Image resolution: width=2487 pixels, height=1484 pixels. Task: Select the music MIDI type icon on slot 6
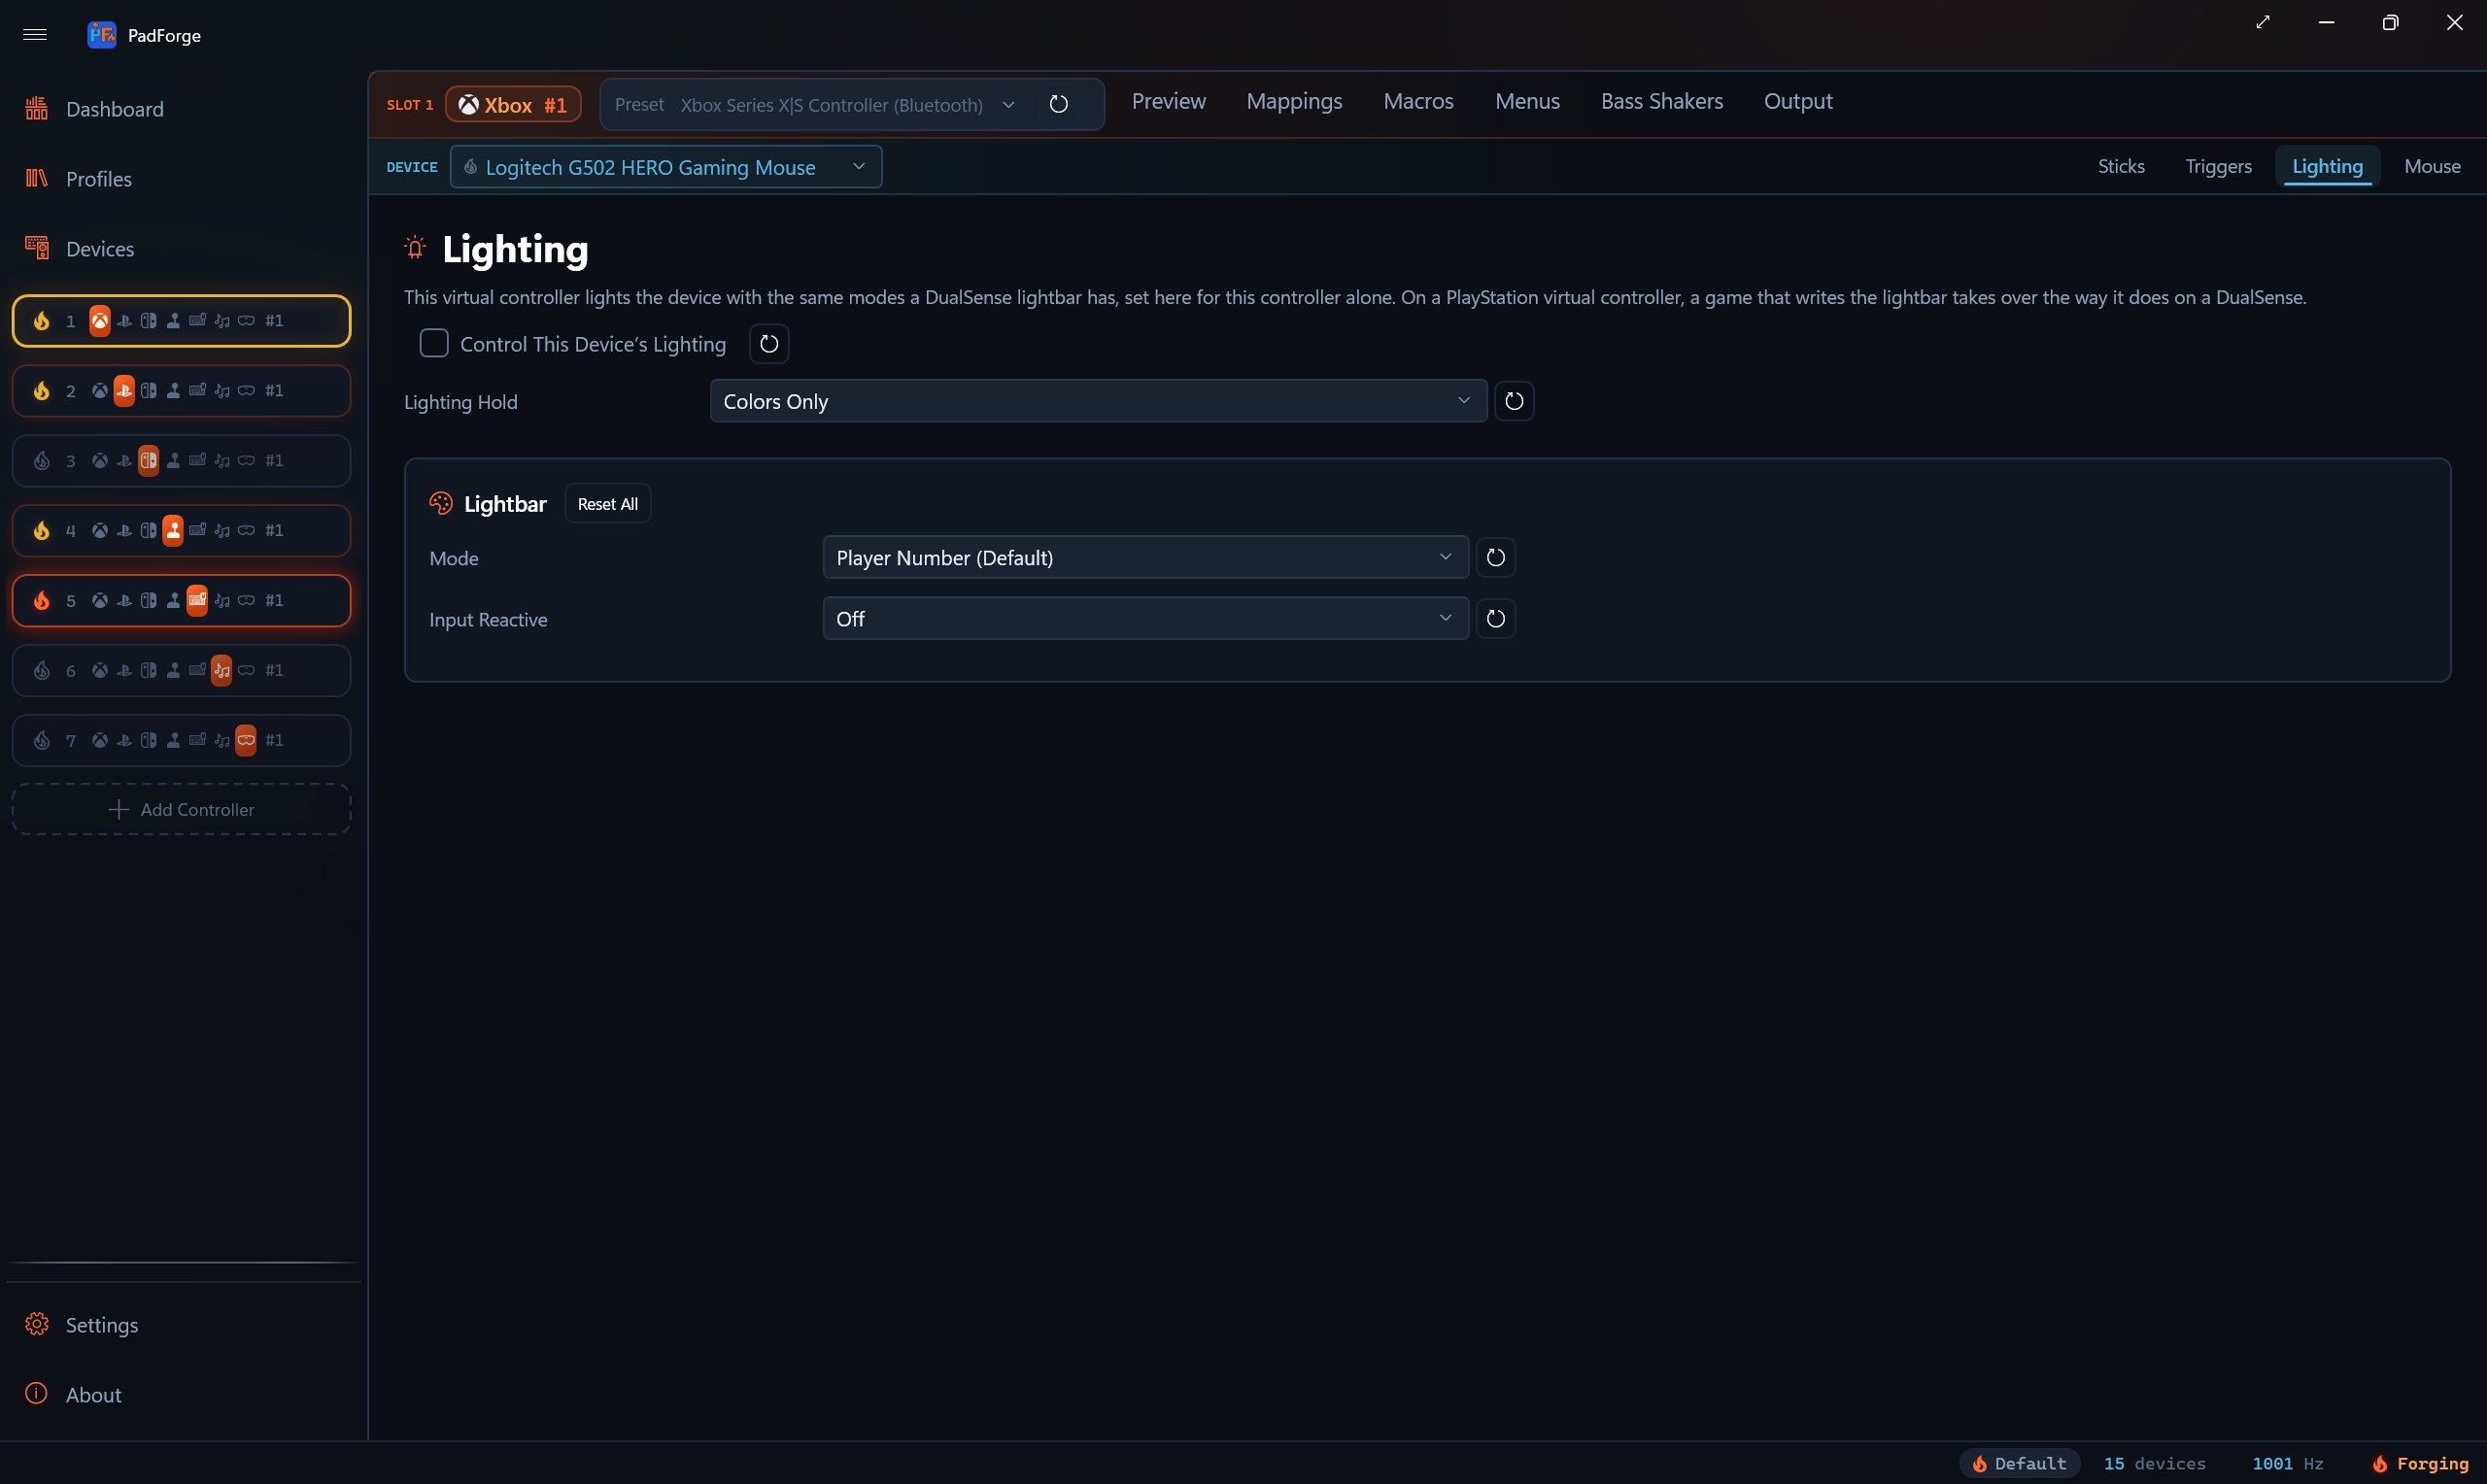[221, 671]
